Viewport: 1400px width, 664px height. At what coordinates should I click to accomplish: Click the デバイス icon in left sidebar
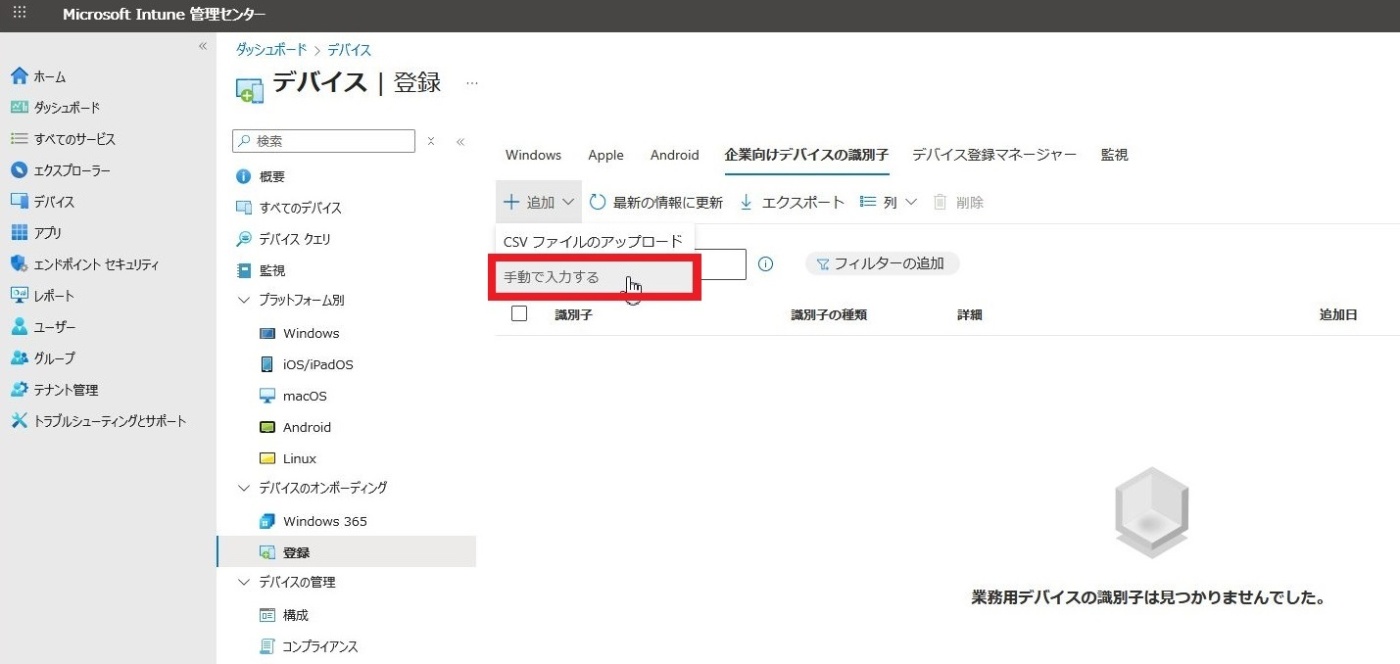pyautogui.click(x=19, y=201)
